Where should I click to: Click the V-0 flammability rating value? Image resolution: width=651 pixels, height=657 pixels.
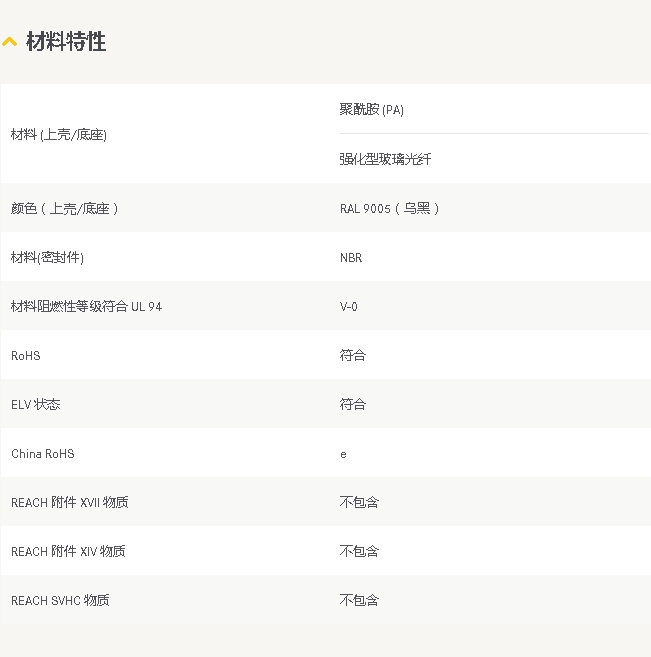348,307
